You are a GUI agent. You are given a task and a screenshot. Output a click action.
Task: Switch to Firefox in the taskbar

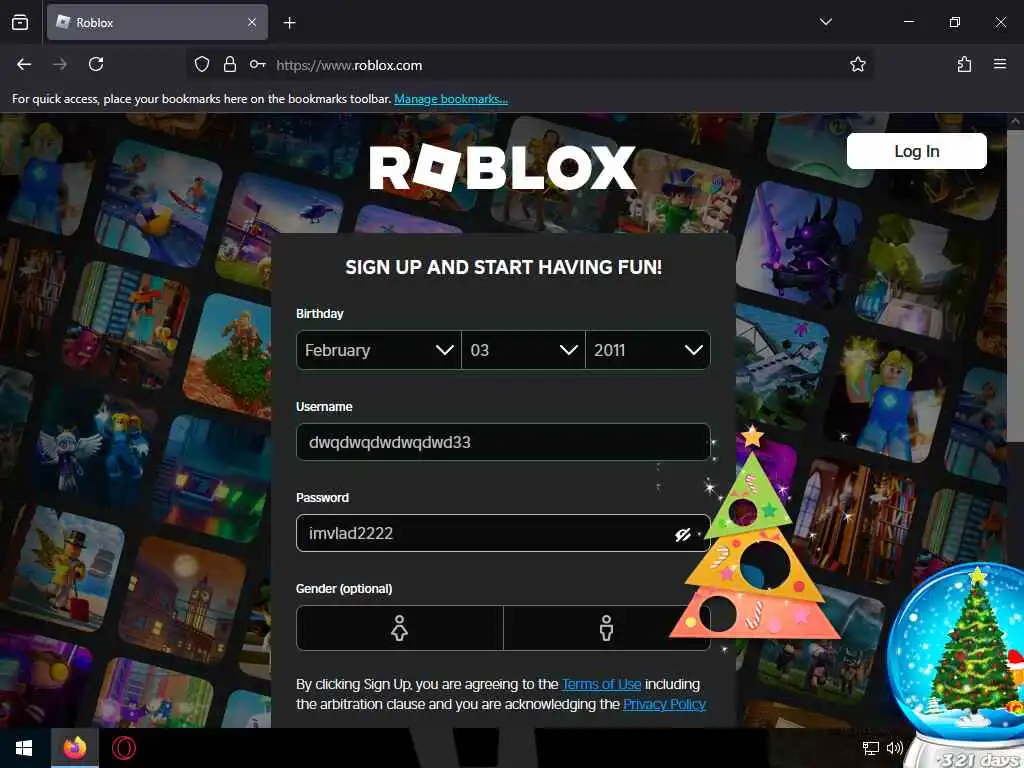pos(75,748)
